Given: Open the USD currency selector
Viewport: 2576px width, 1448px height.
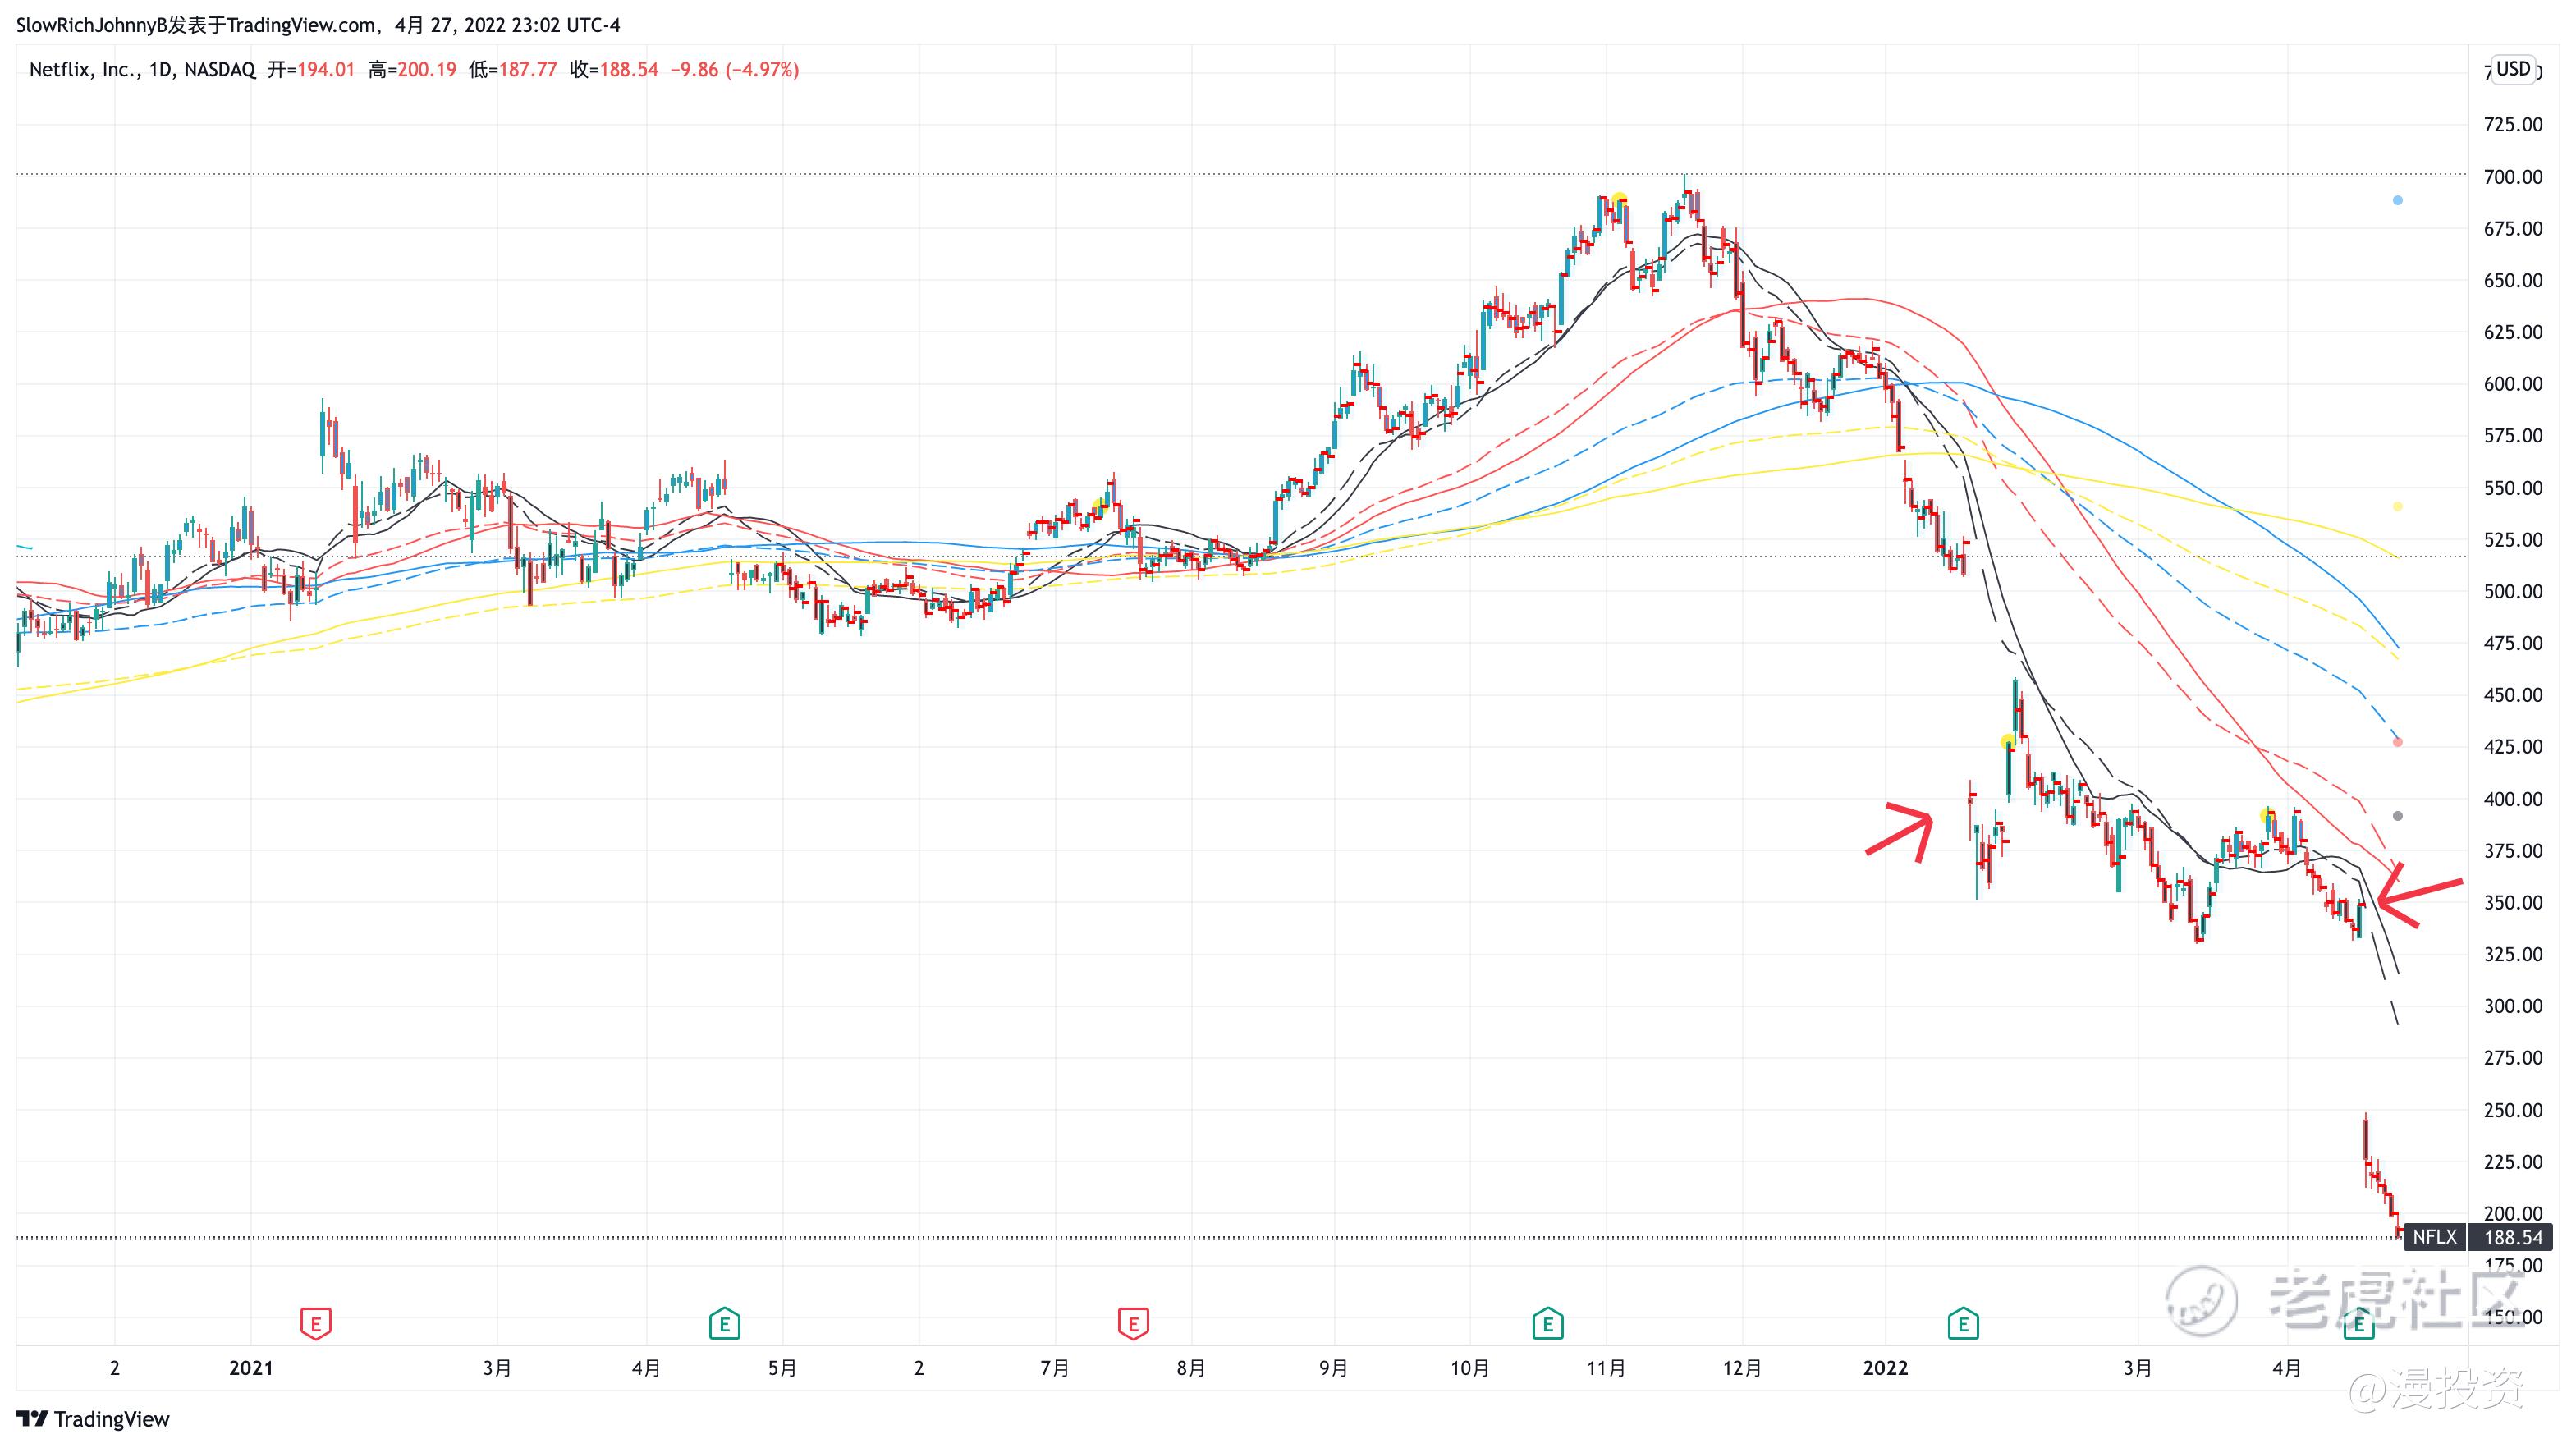Looking at the screenshot, I should [x=2513, y=69].
